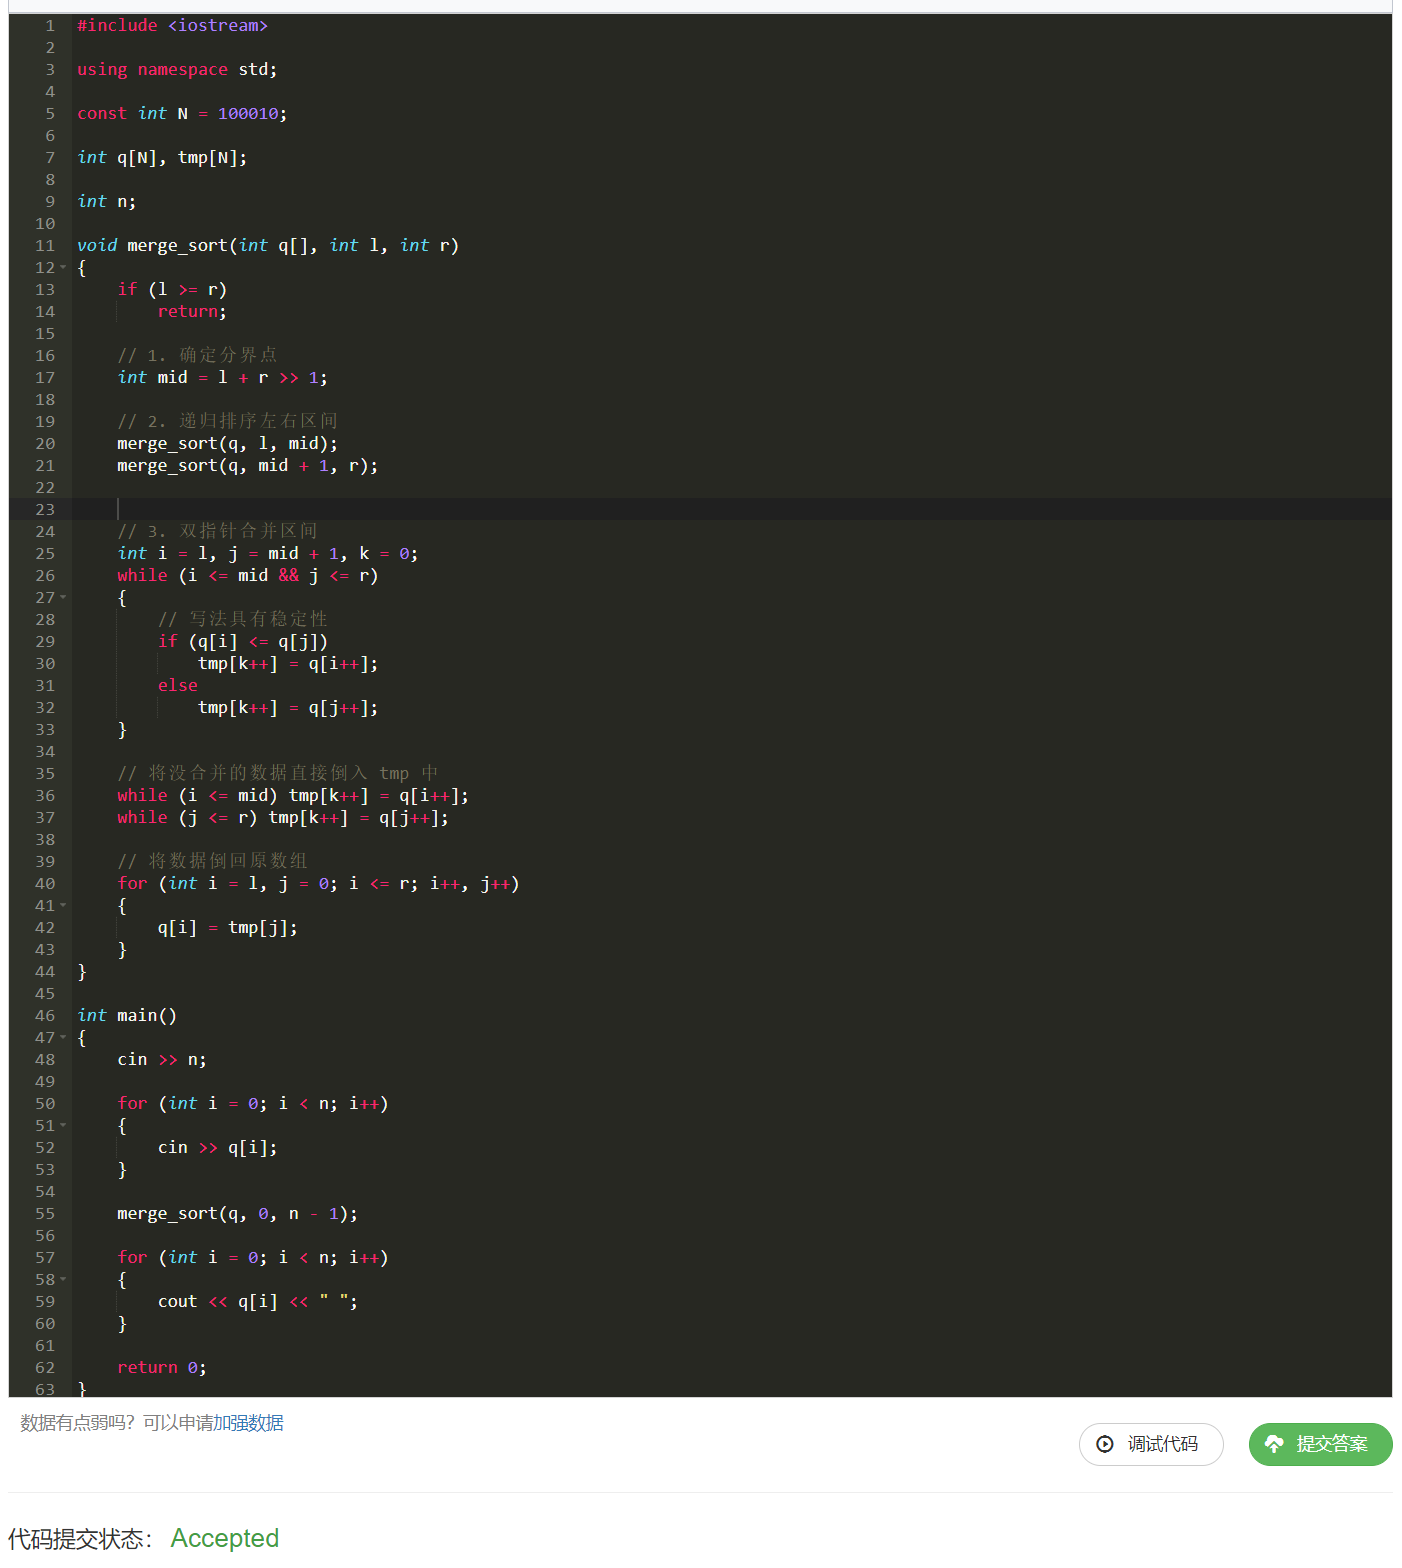Click the 提交答案 submit answer button
The width and height of the screenshot is (1402, 1568).
click(x=1320, y=1444)
